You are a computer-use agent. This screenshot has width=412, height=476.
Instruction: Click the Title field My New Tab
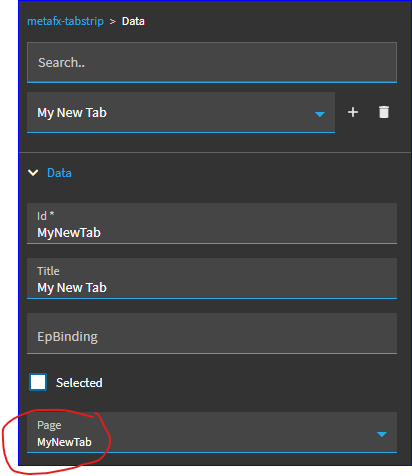point(212,279)
